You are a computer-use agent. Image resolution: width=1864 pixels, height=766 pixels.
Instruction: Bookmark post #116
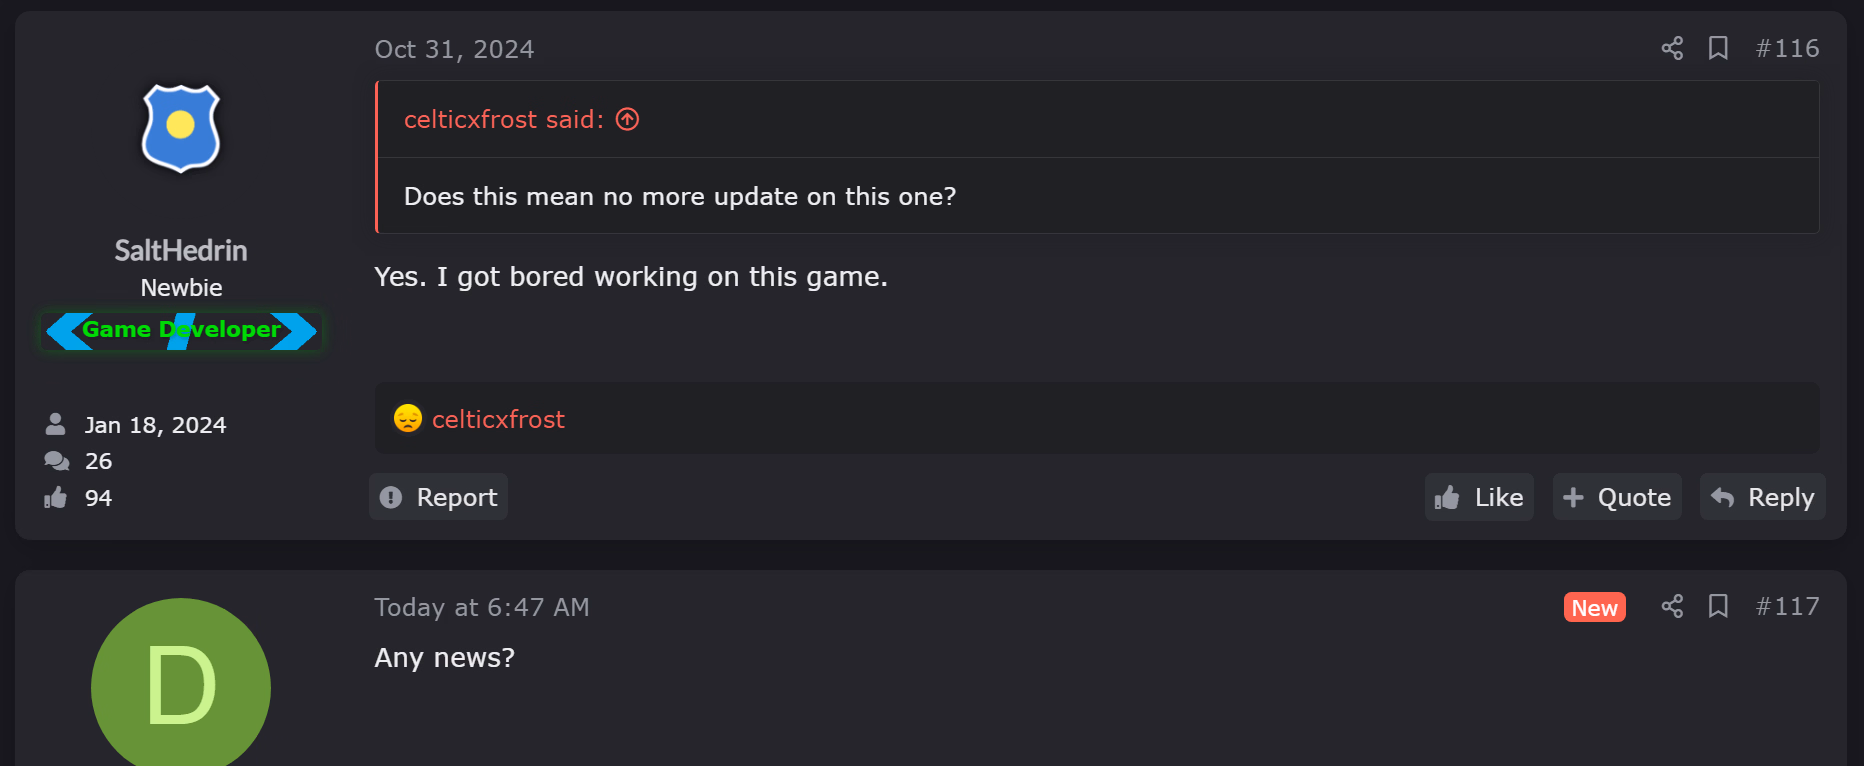click(x=1718, y=48)
